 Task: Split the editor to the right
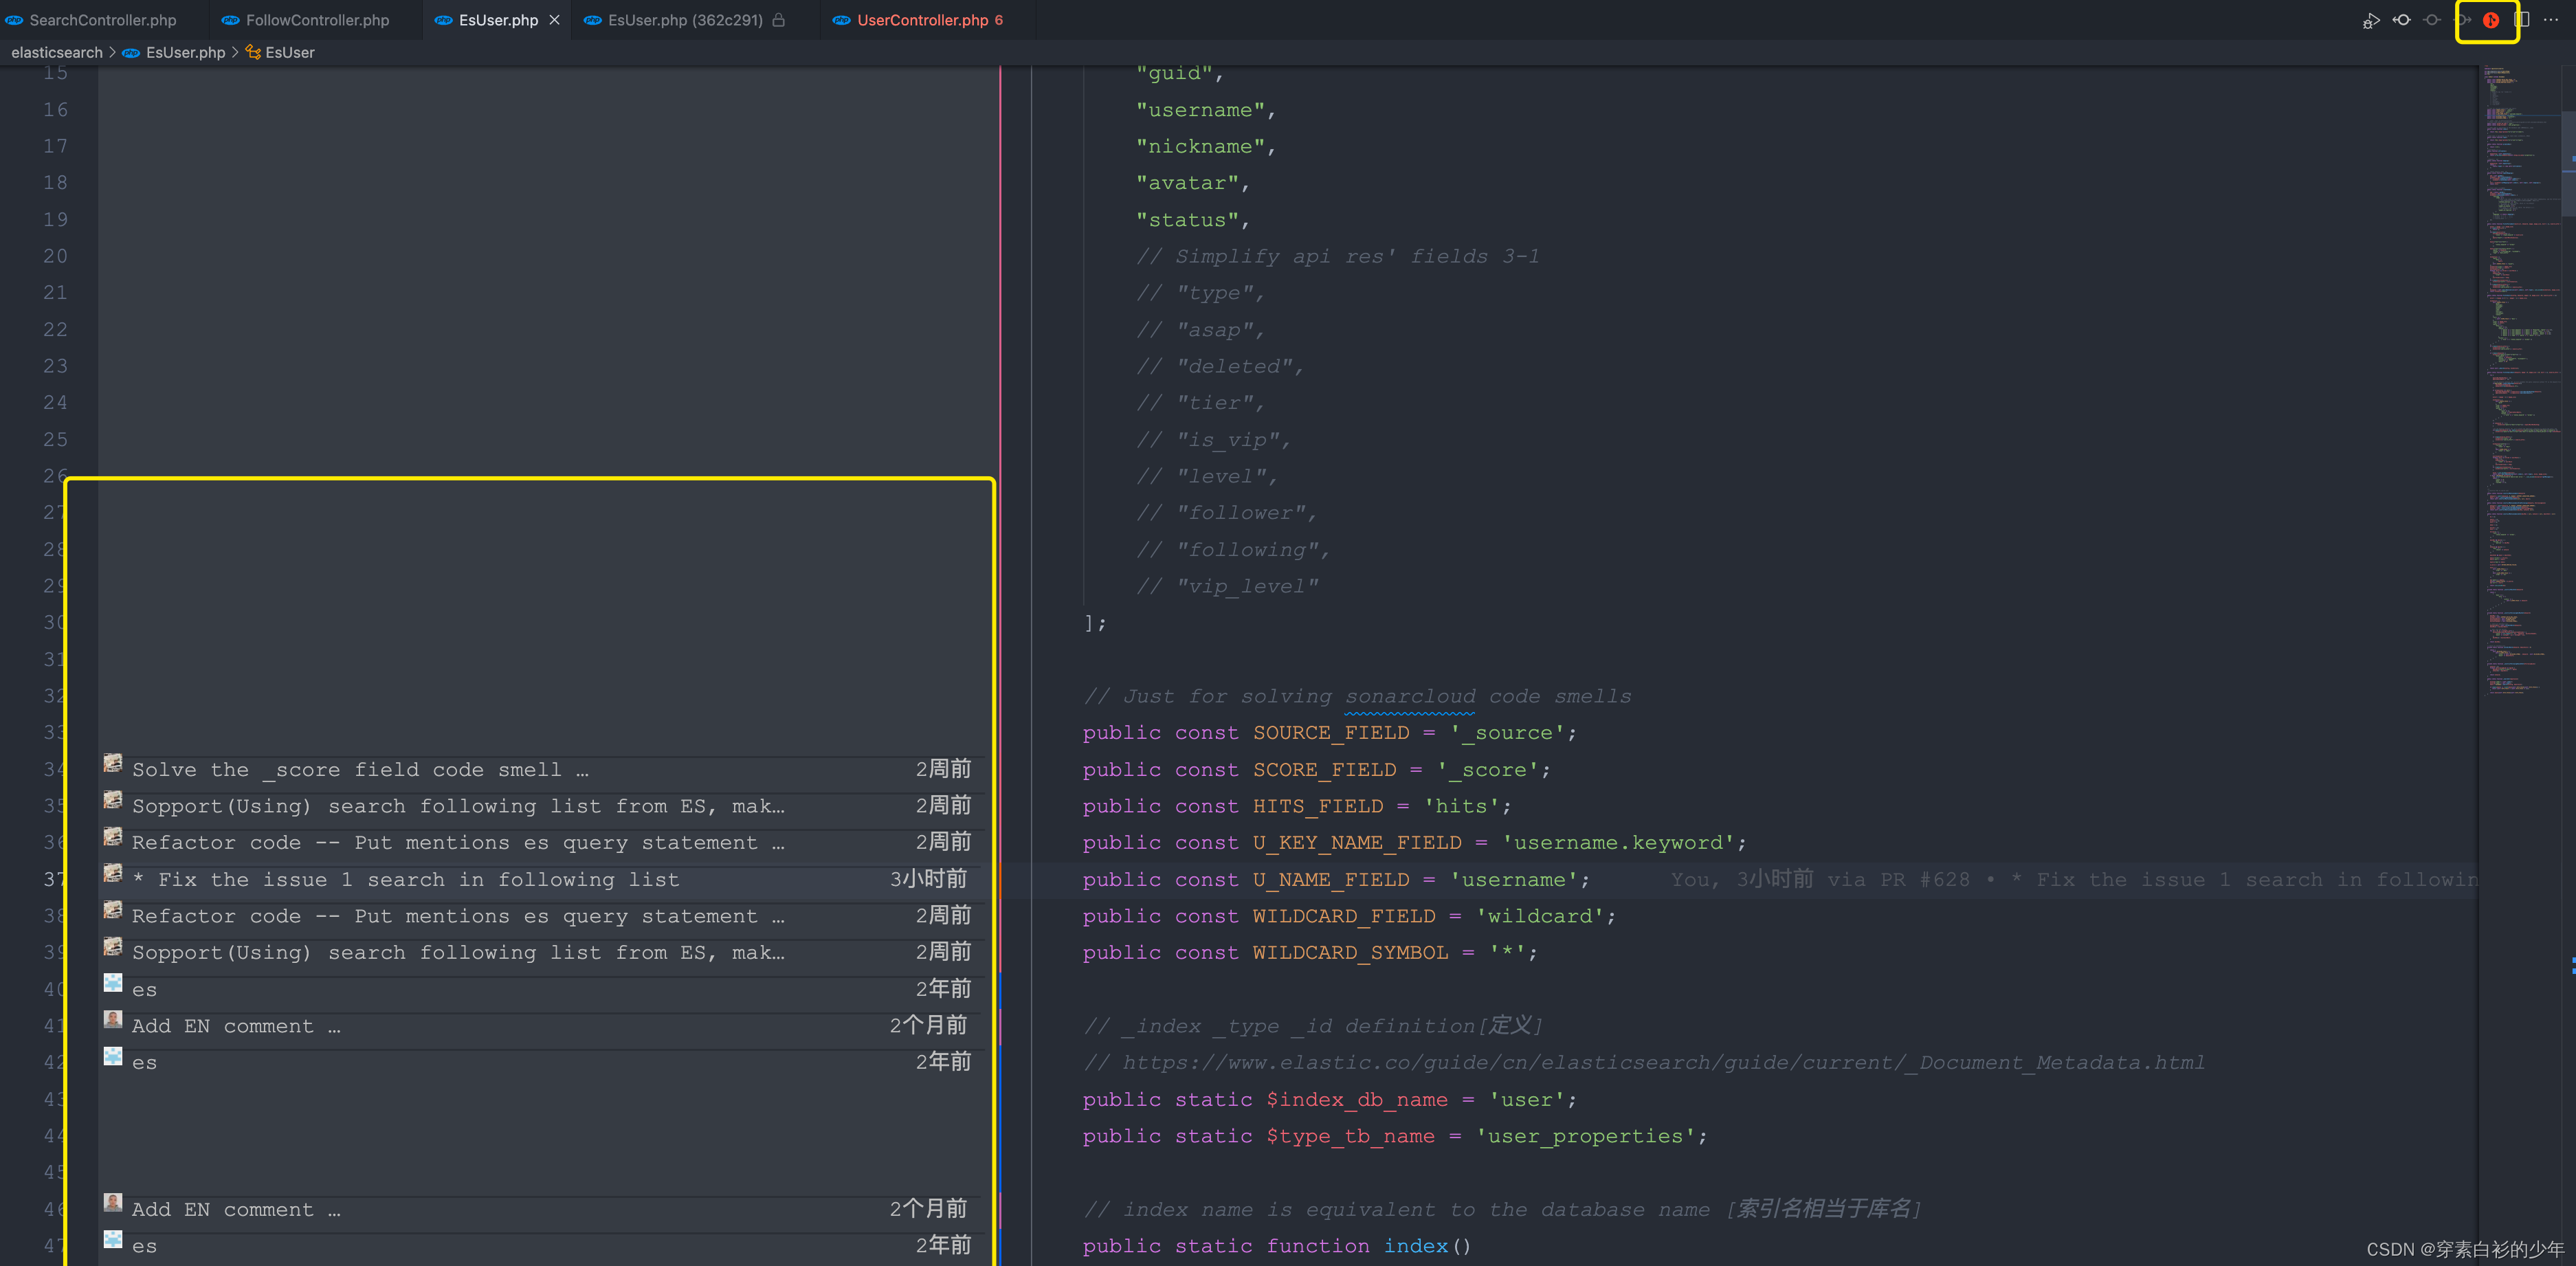[x=2521, y=20]
